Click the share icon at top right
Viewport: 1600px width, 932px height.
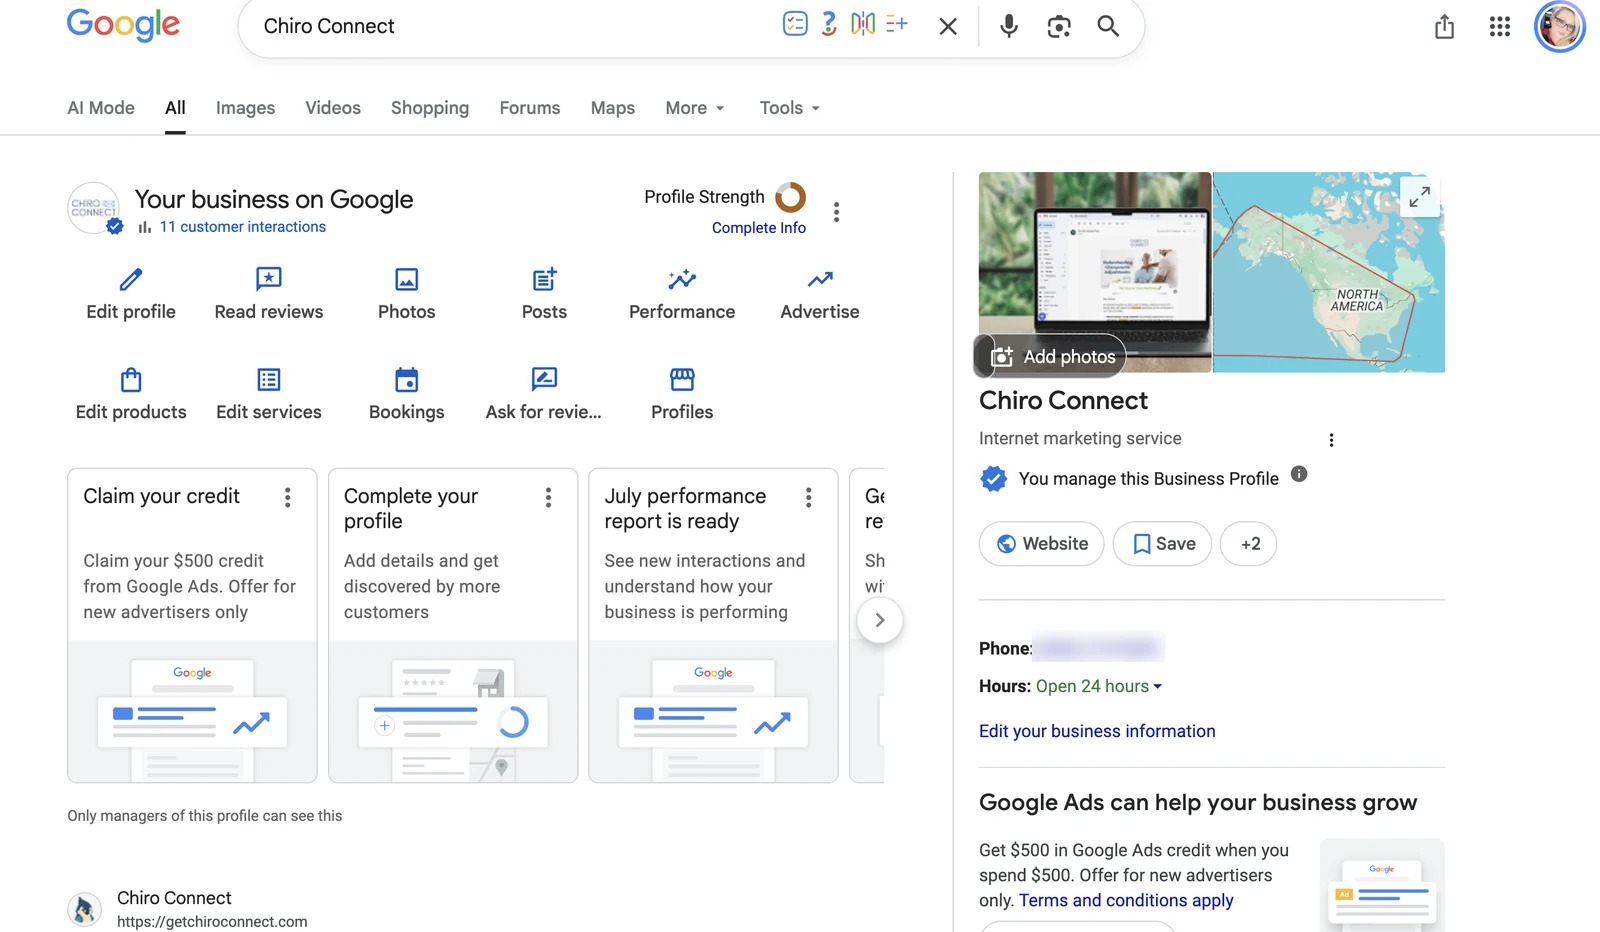[x=1444, y=27]
